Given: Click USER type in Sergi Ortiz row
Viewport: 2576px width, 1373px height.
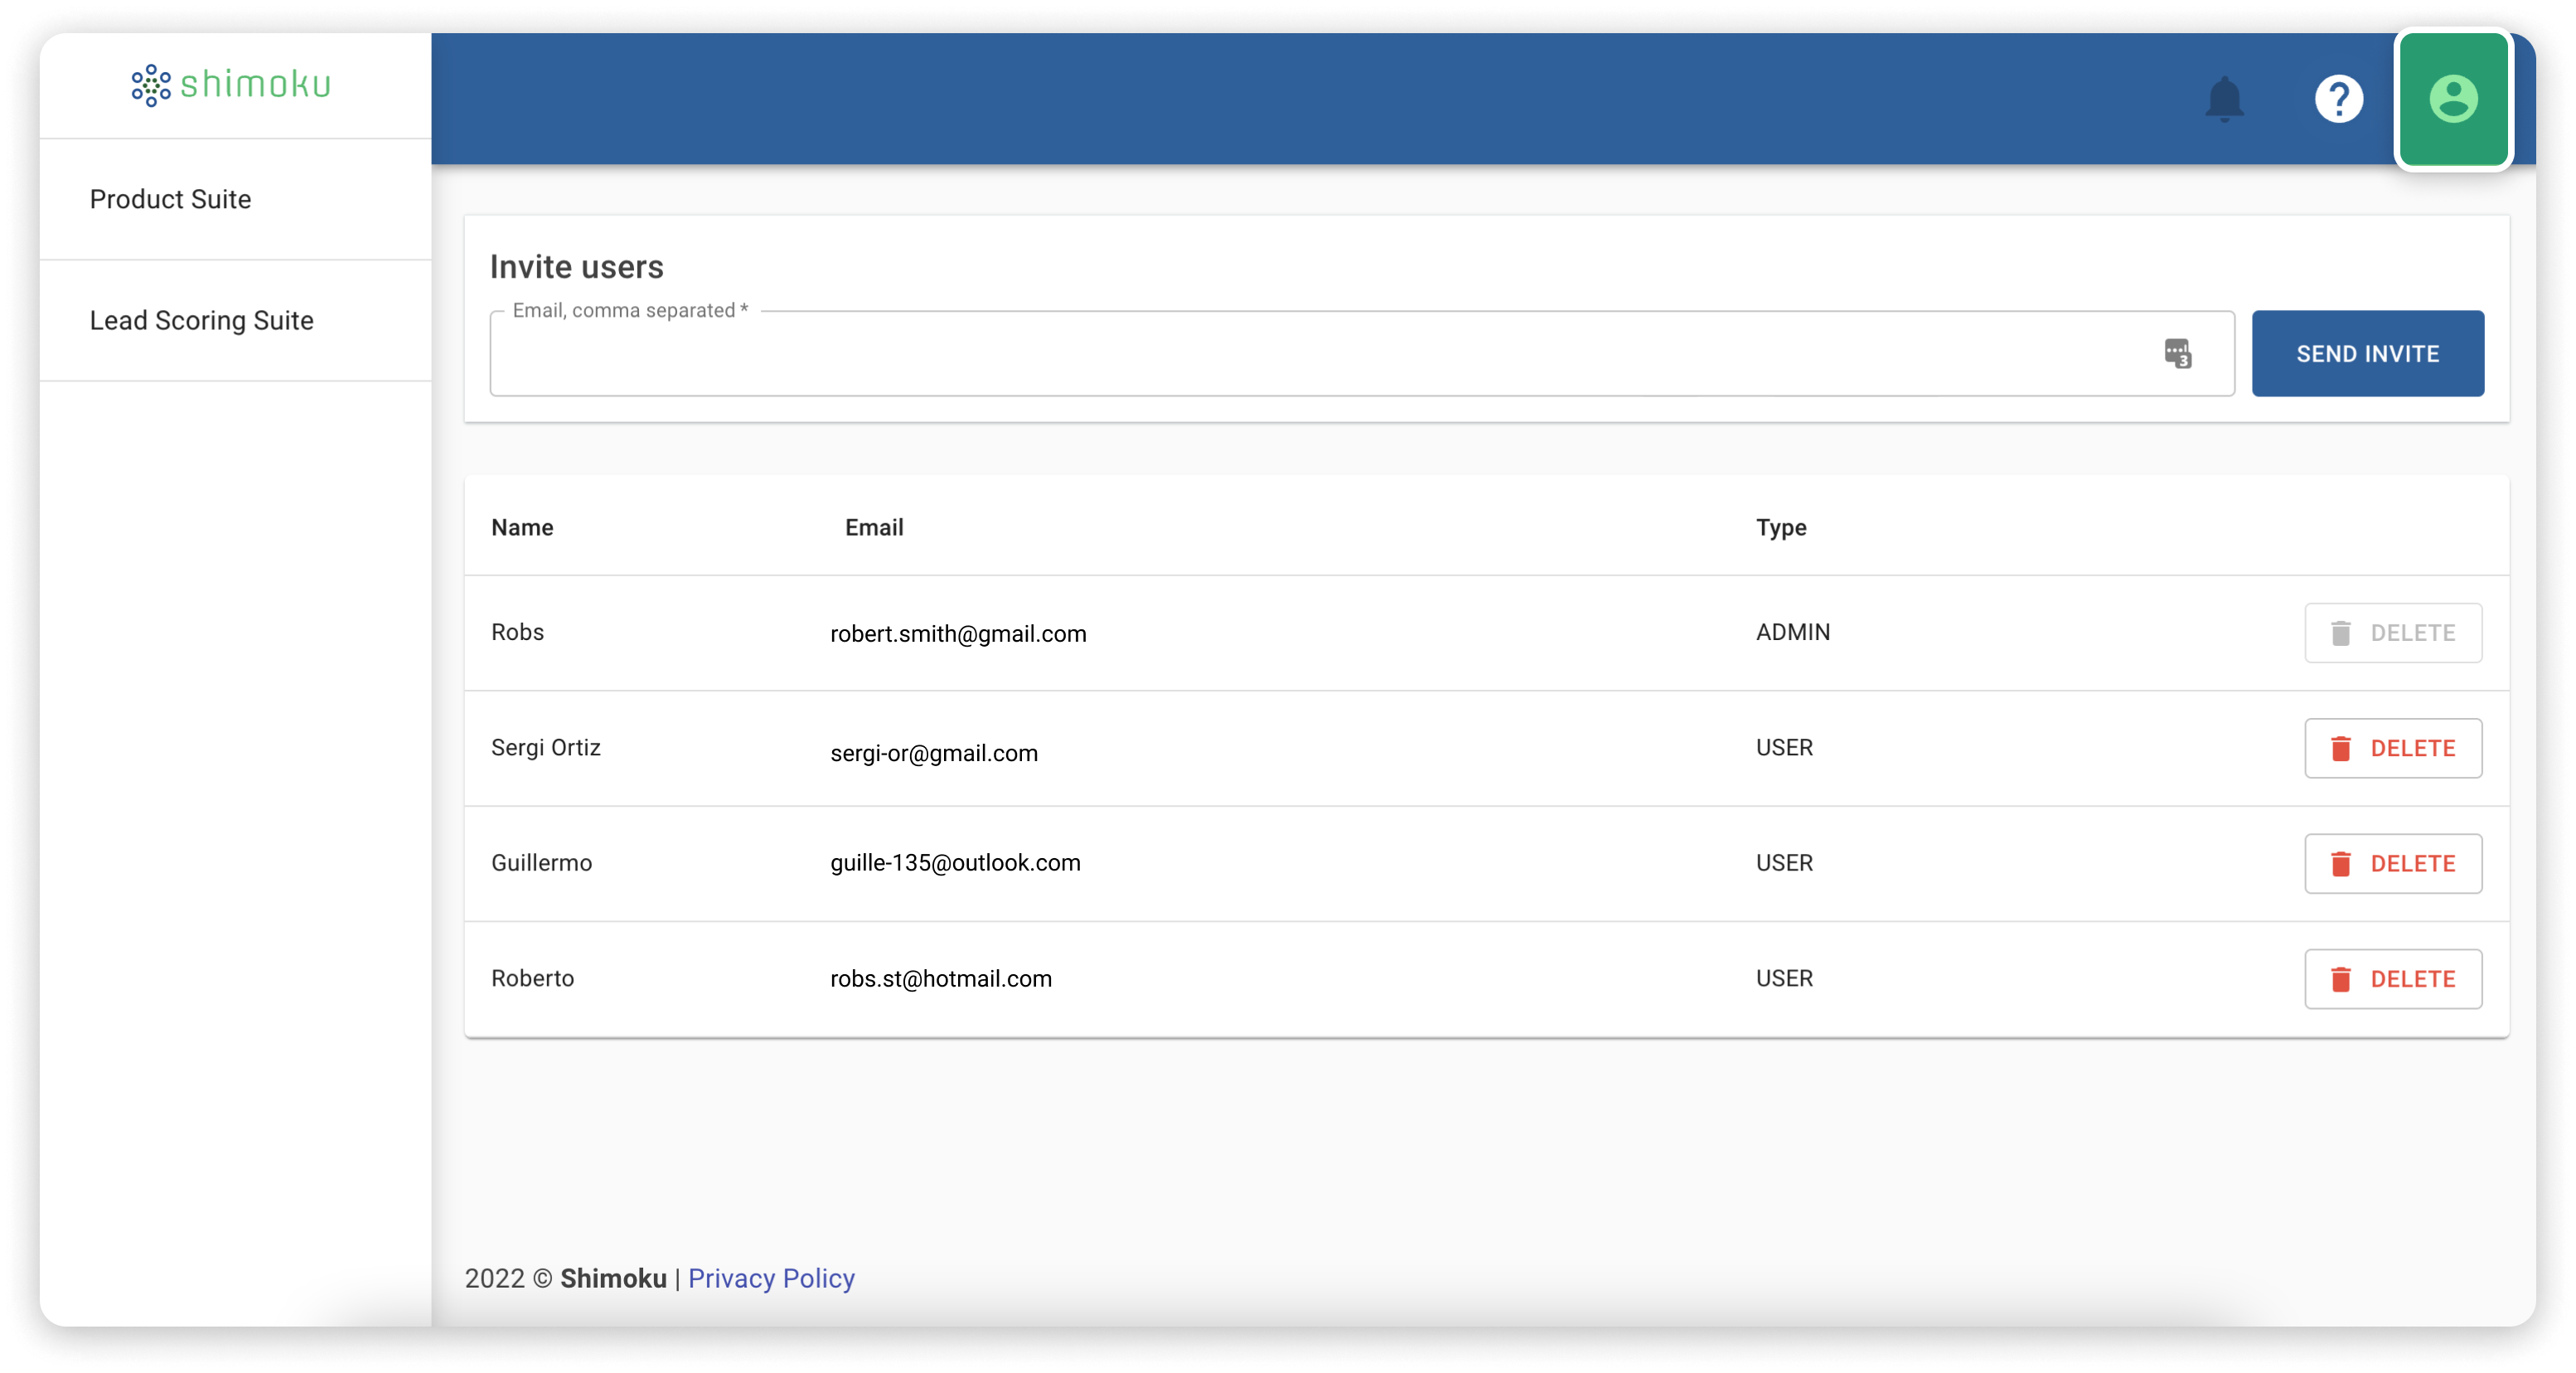Looking at the screenshot, I should pos(1784,748).
